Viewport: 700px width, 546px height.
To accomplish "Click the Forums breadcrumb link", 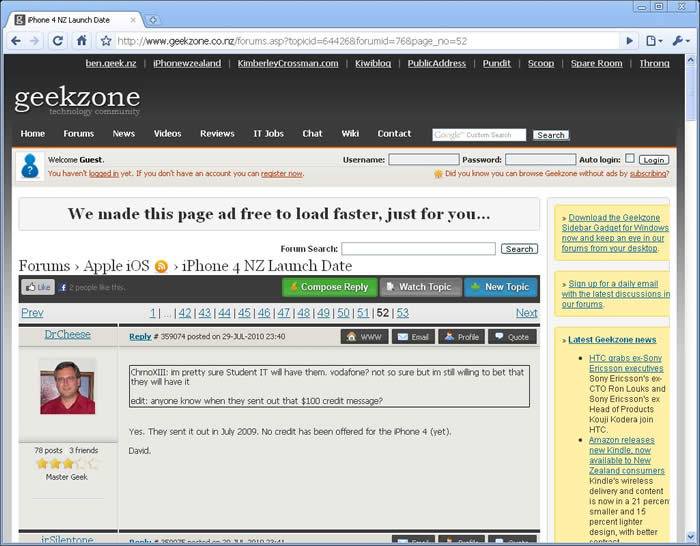I will (44, 266).
